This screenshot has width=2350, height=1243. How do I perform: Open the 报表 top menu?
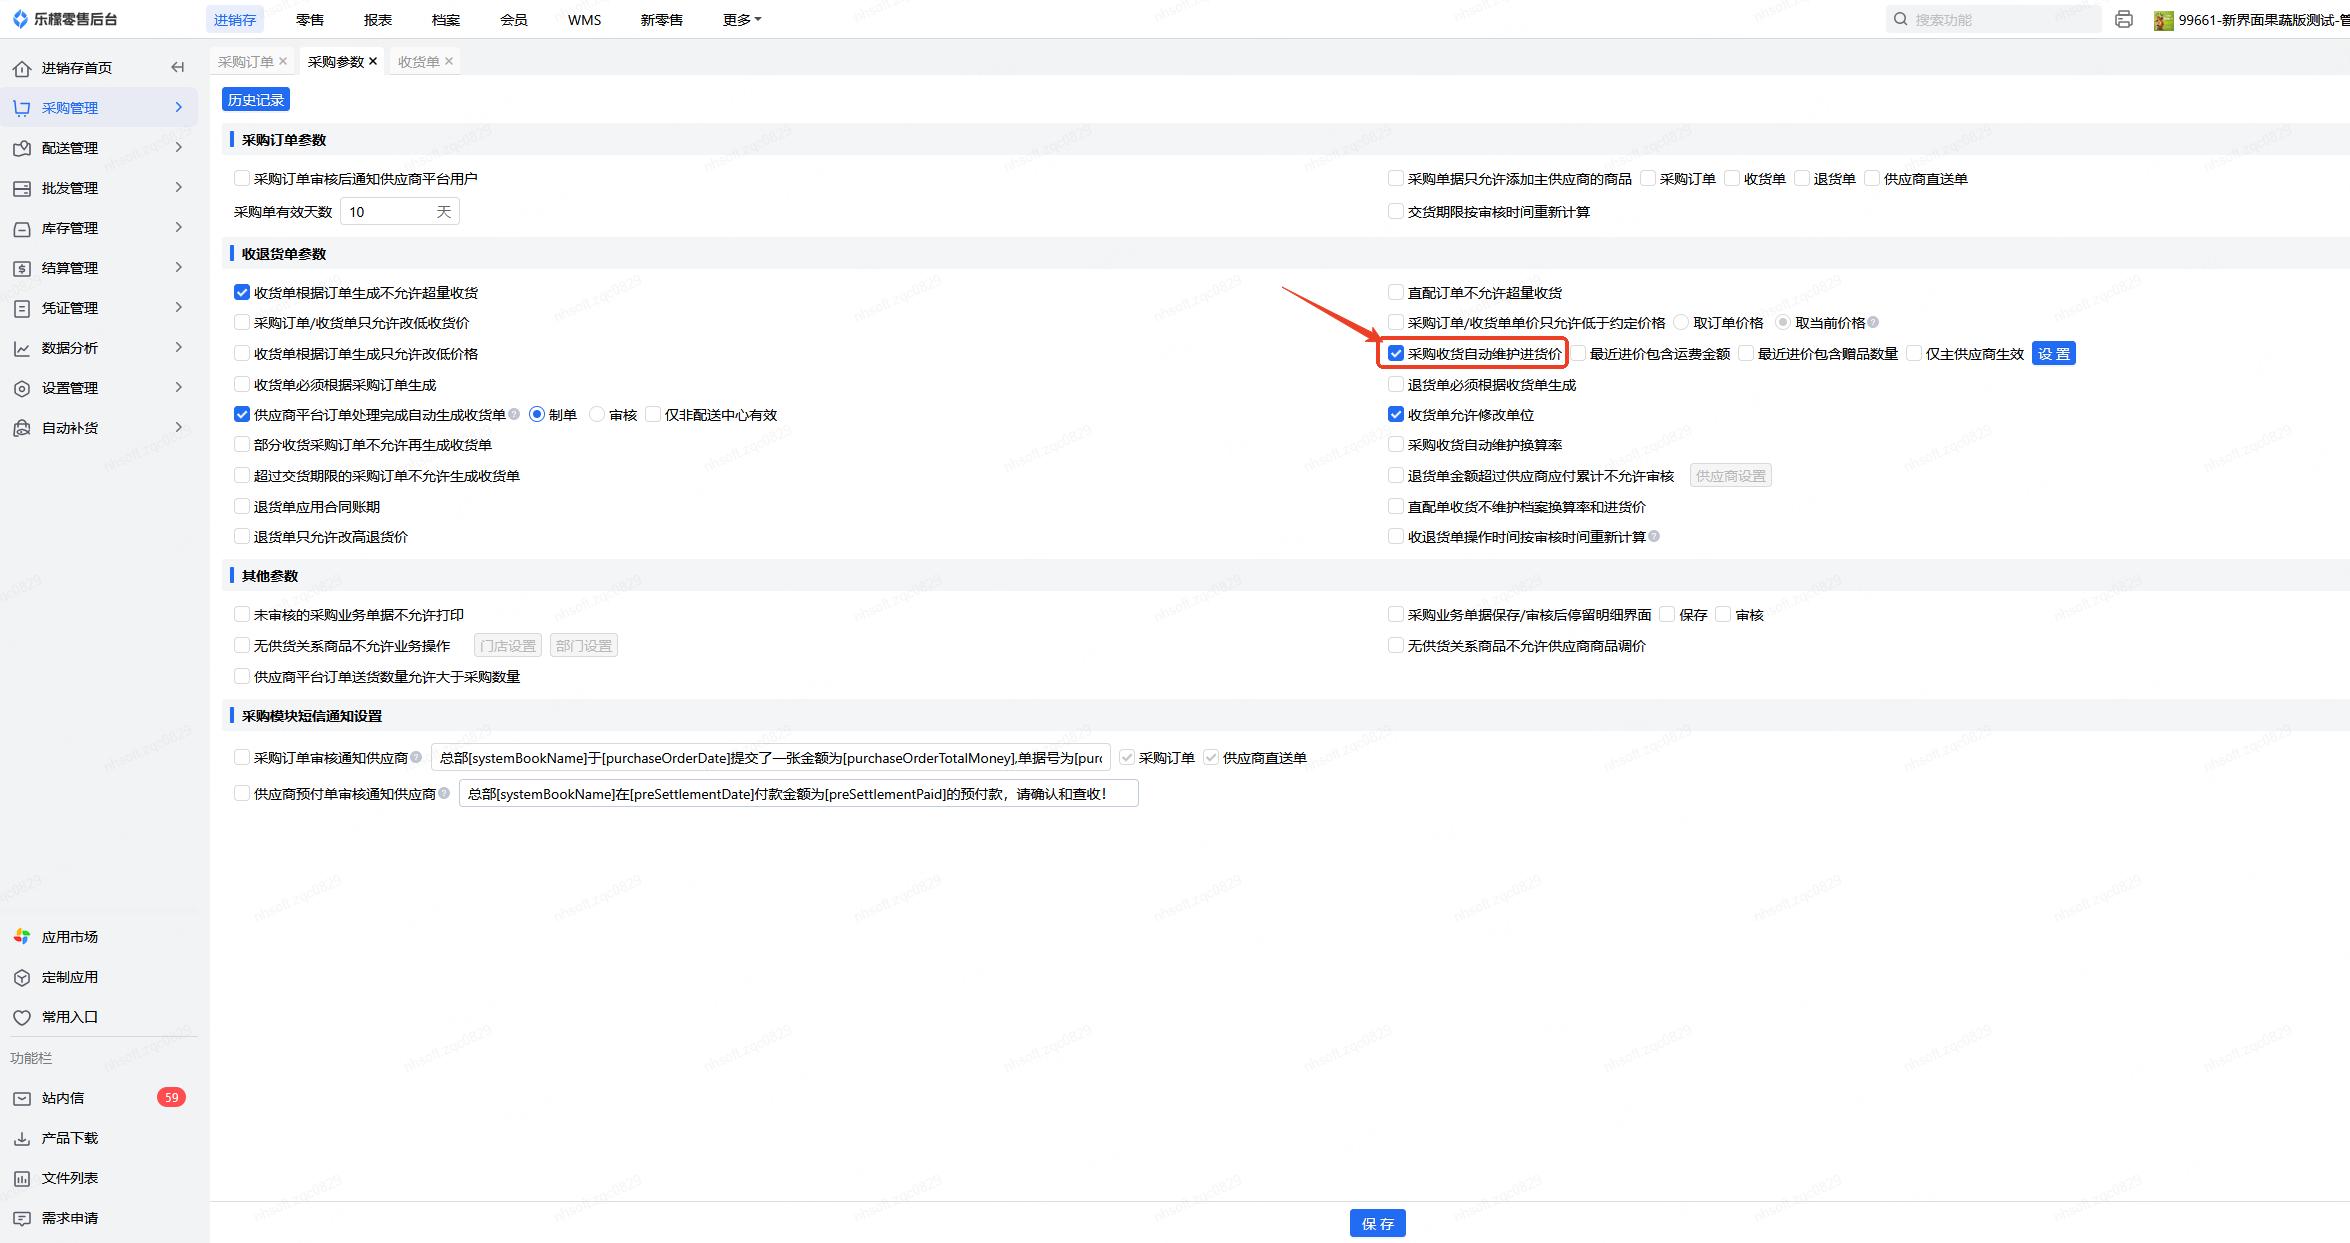click(378, 19)
